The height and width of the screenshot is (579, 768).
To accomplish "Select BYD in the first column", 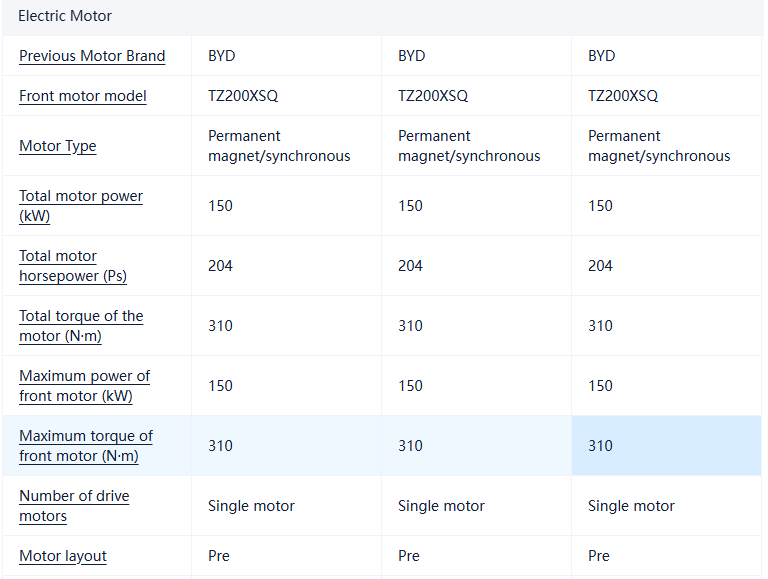I will click(x=222, y=56).
